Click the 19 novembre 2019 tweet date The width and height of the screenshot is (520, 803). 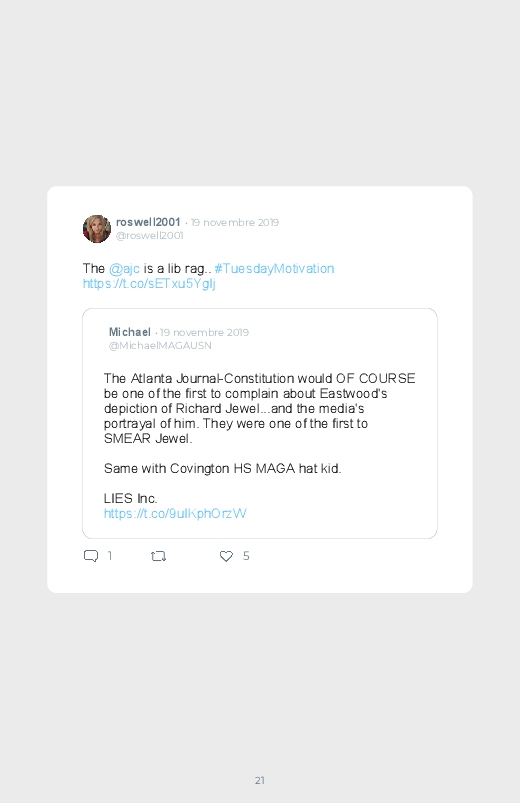235,222
